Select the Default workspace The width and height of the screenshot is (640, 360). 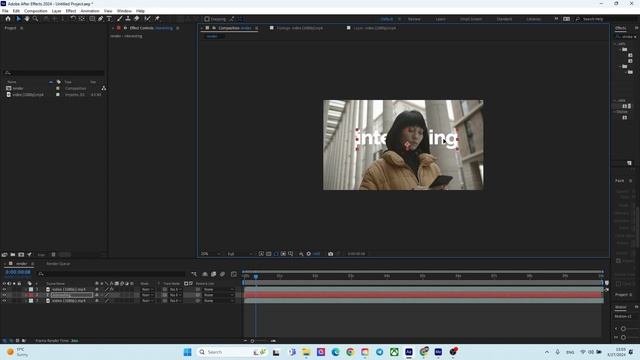[x=387, y=19]
